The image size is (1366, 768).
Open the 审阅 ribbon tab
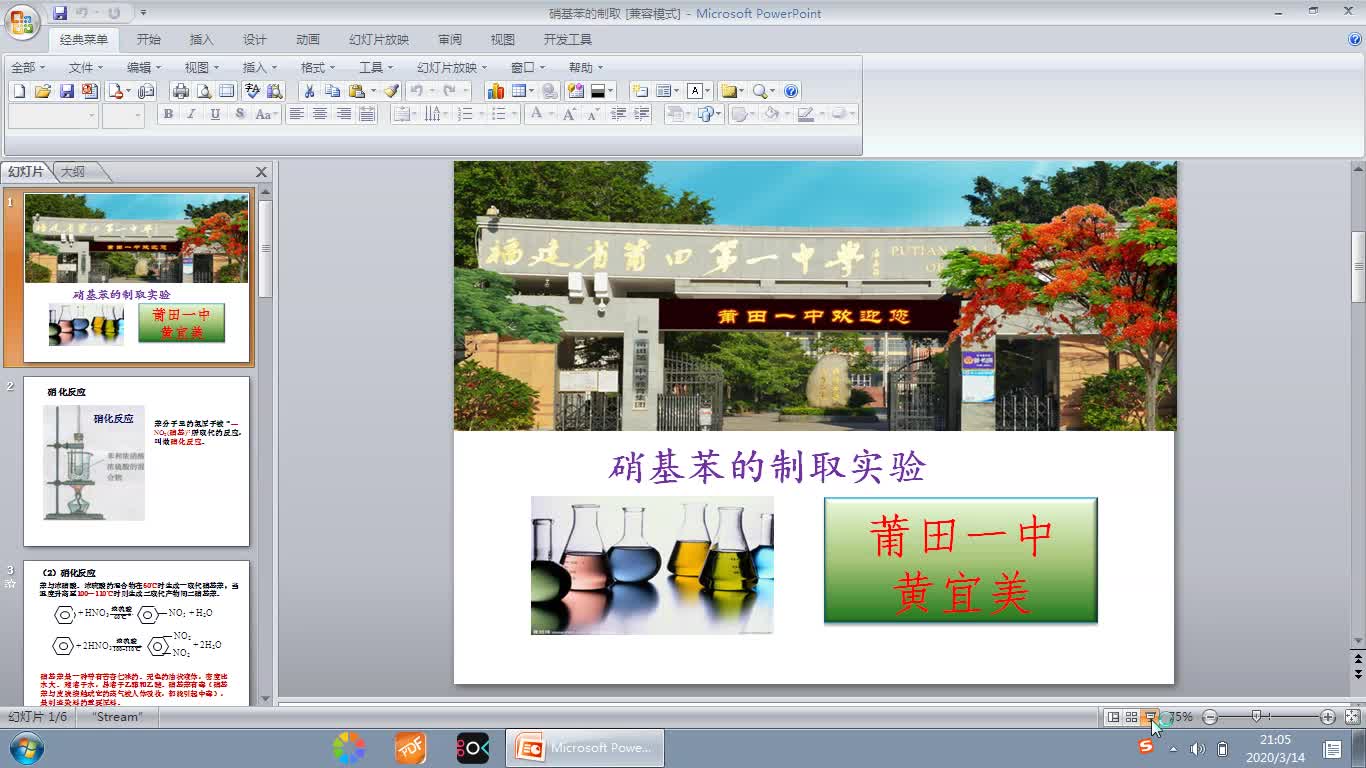pos(450,40)
